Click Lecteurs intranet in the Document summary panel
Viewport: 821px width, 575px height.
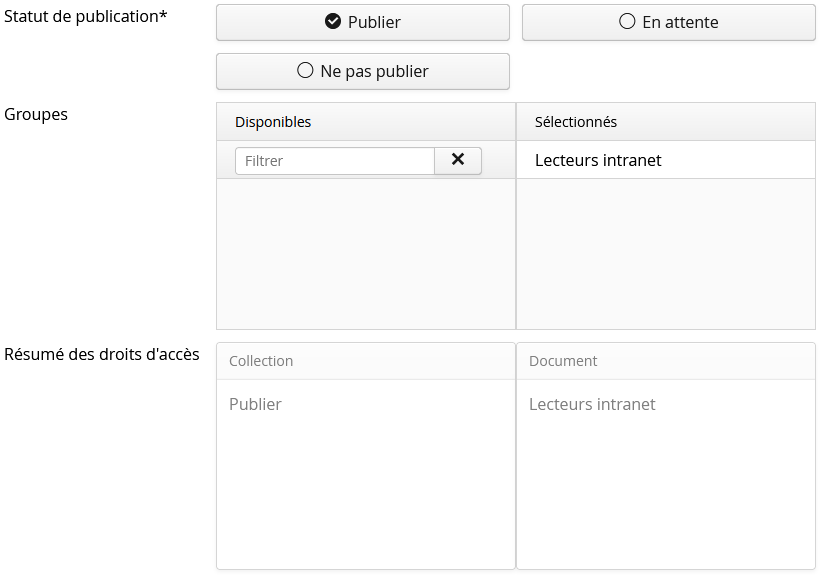pyautogui.click(x=592, y=404)
